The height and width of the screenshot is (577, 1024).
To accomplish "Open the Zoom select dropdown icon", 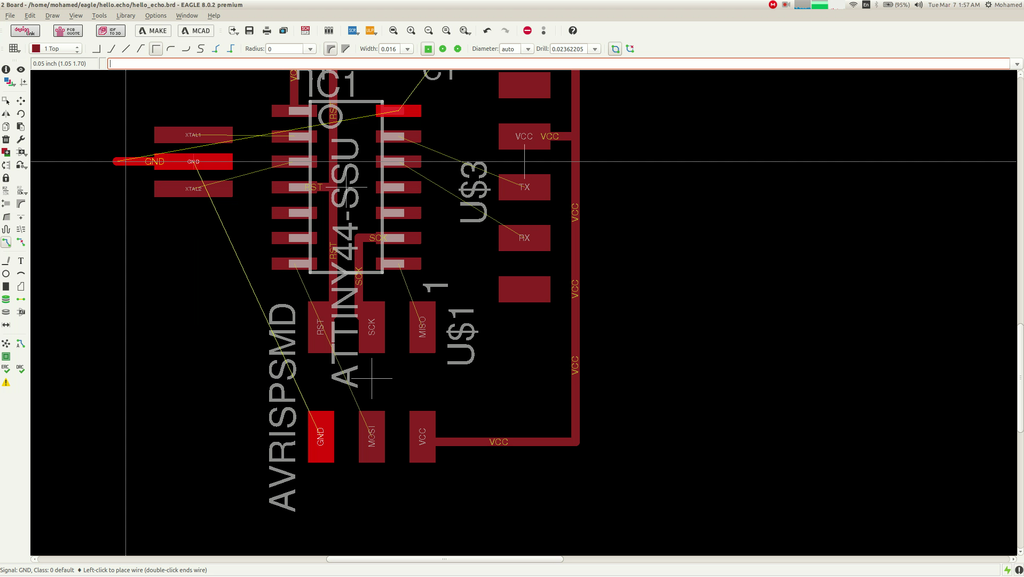I will click(464, 31).
